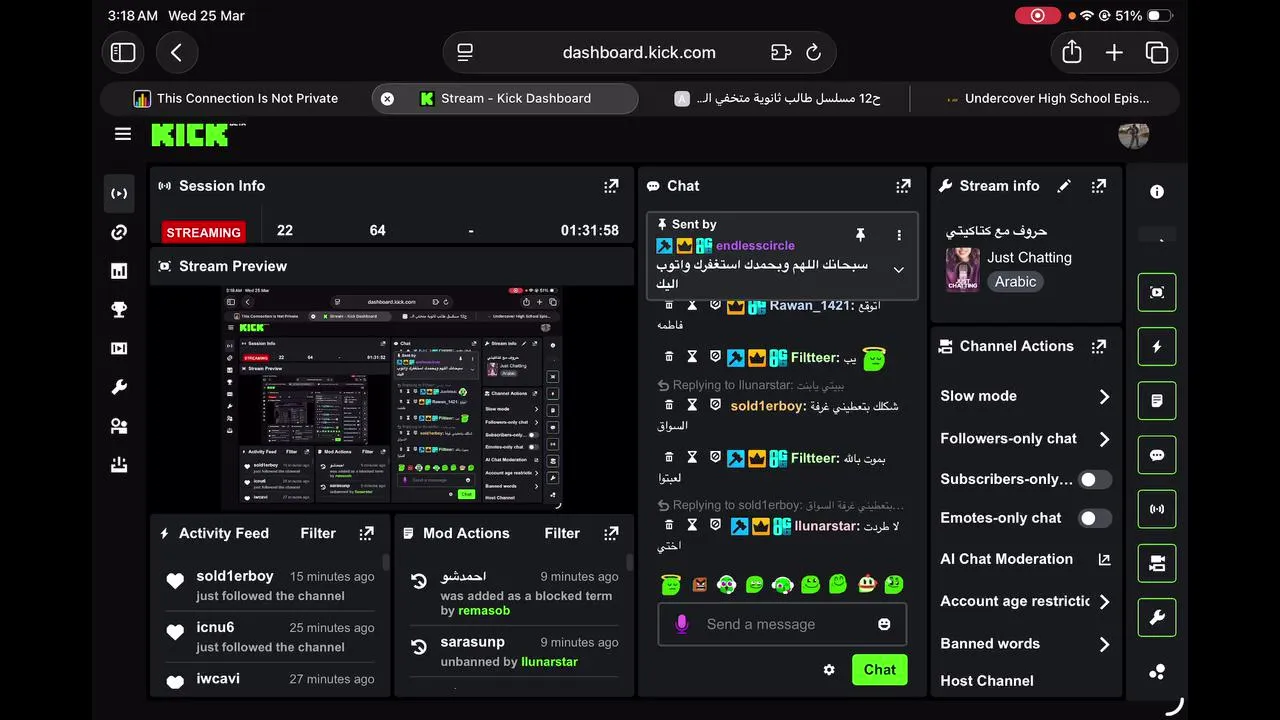
Task: Toggle the wrench widget in right bar
Action: 1157,618
